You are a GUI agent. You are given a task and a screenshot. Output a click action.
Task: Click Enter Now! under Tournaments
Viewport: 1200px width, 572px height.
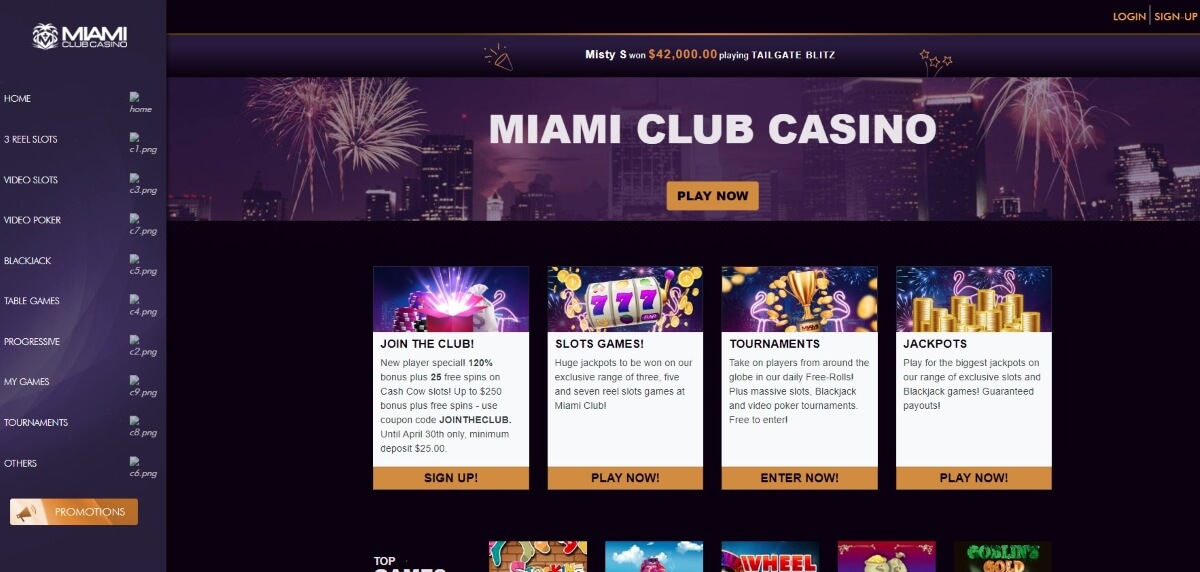[800, 478]
